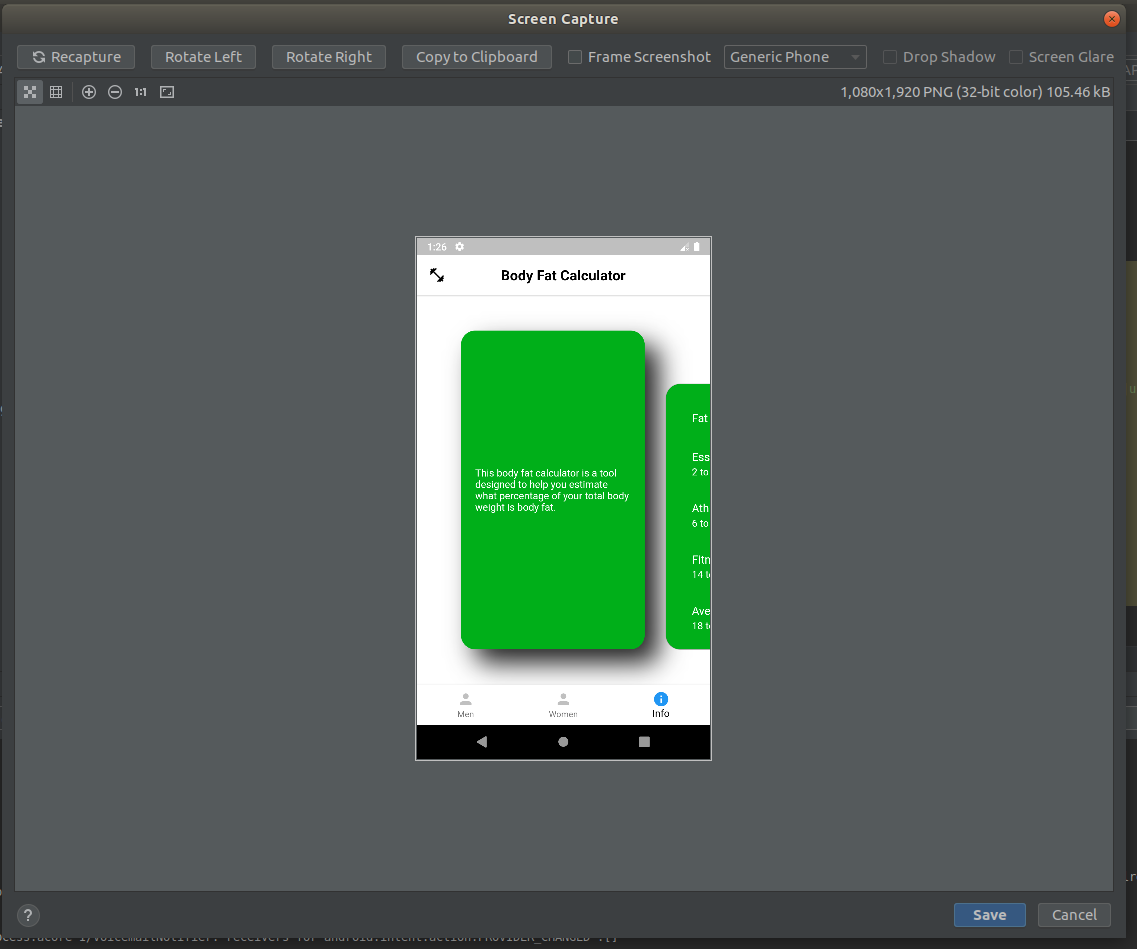This screenshot has height=949, width=1137.
Task: Tap the Info tab's blue info icon
Action: point(660,700)
